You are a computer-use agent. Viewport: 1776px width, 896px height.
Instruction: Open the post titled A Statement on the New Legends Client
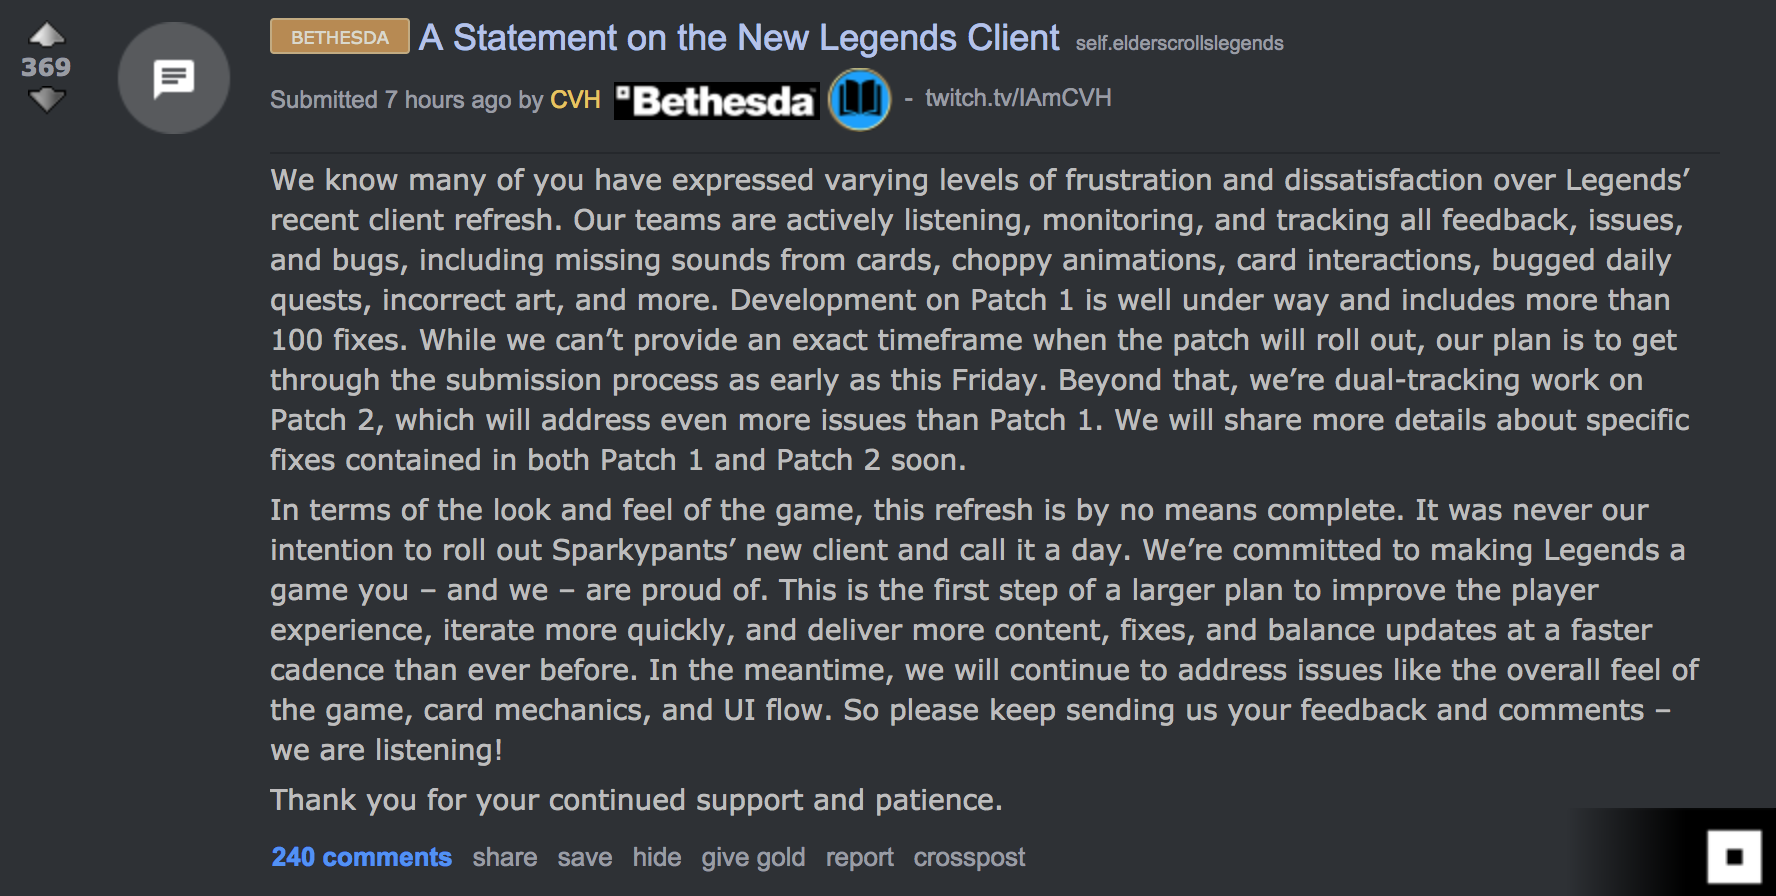pos(739,38)
